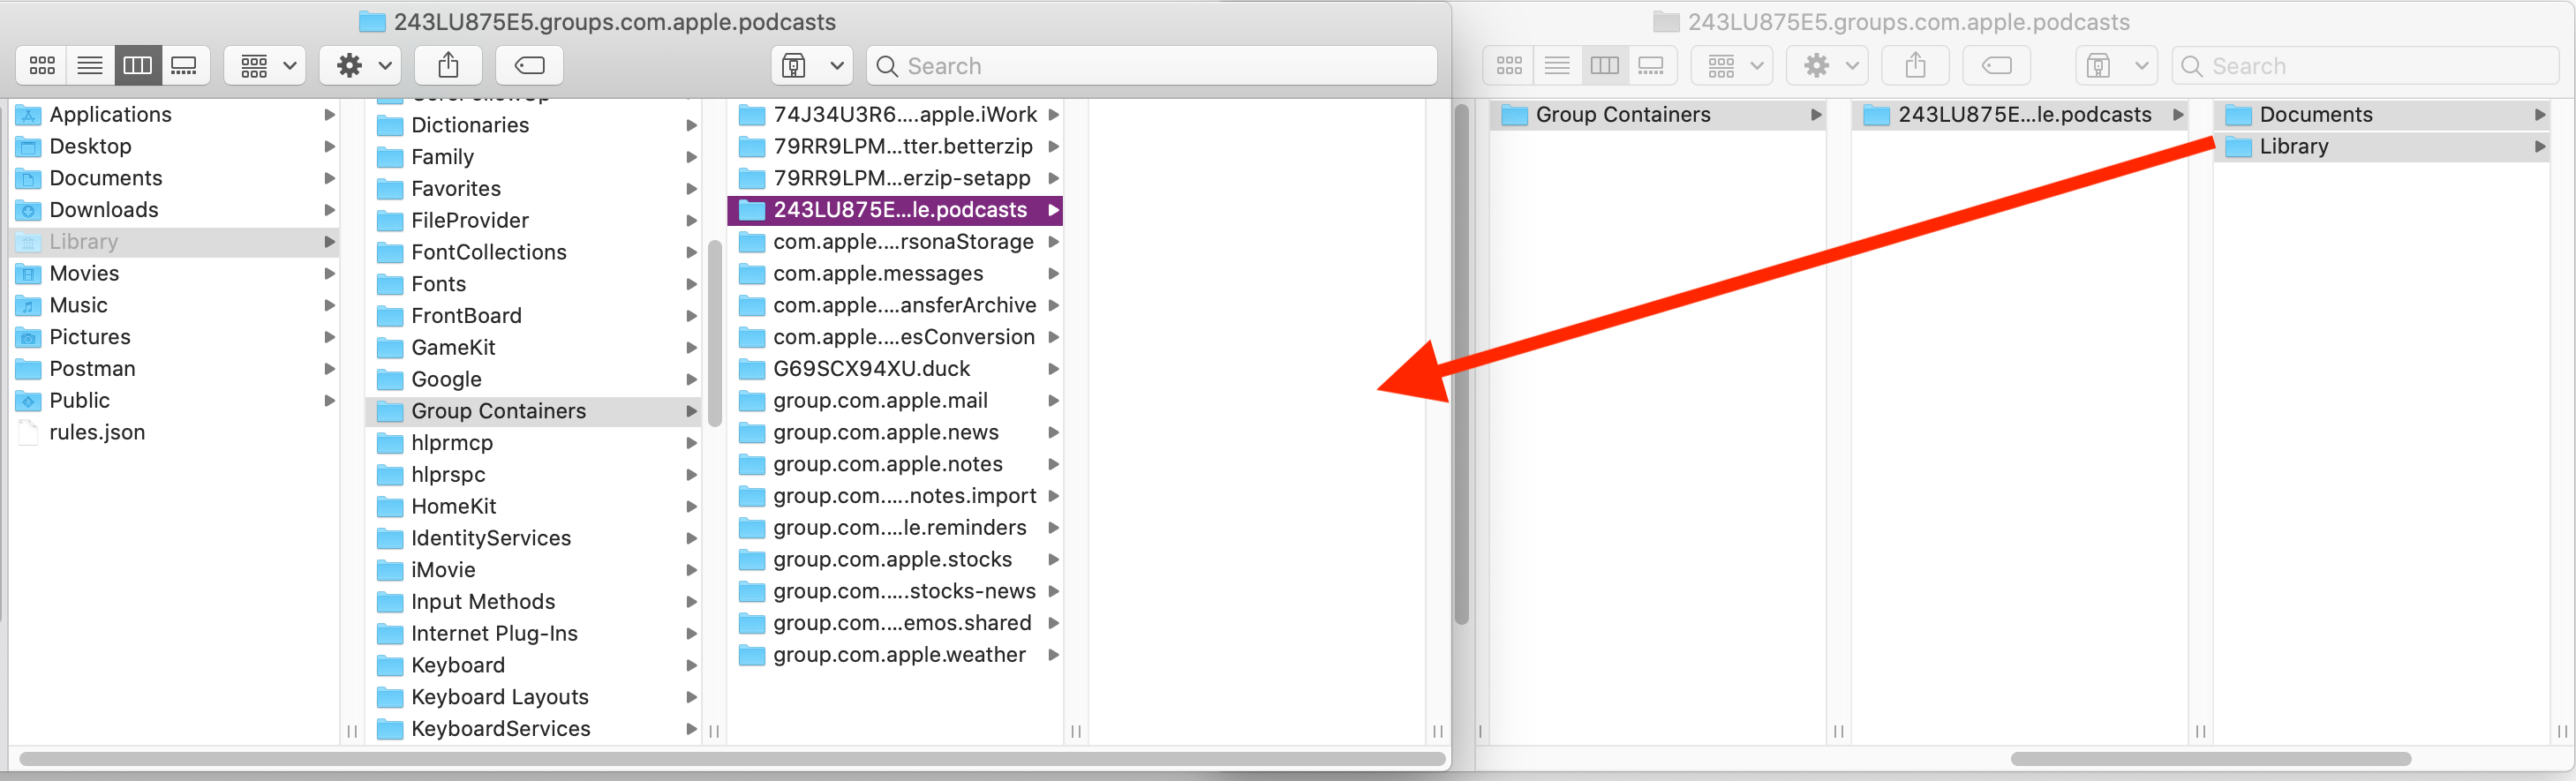This screenshot has width=2576, height=781.
Task: Click background window horizontal scrollbar
Action: pyautogui.click(x=2210, y=759)
